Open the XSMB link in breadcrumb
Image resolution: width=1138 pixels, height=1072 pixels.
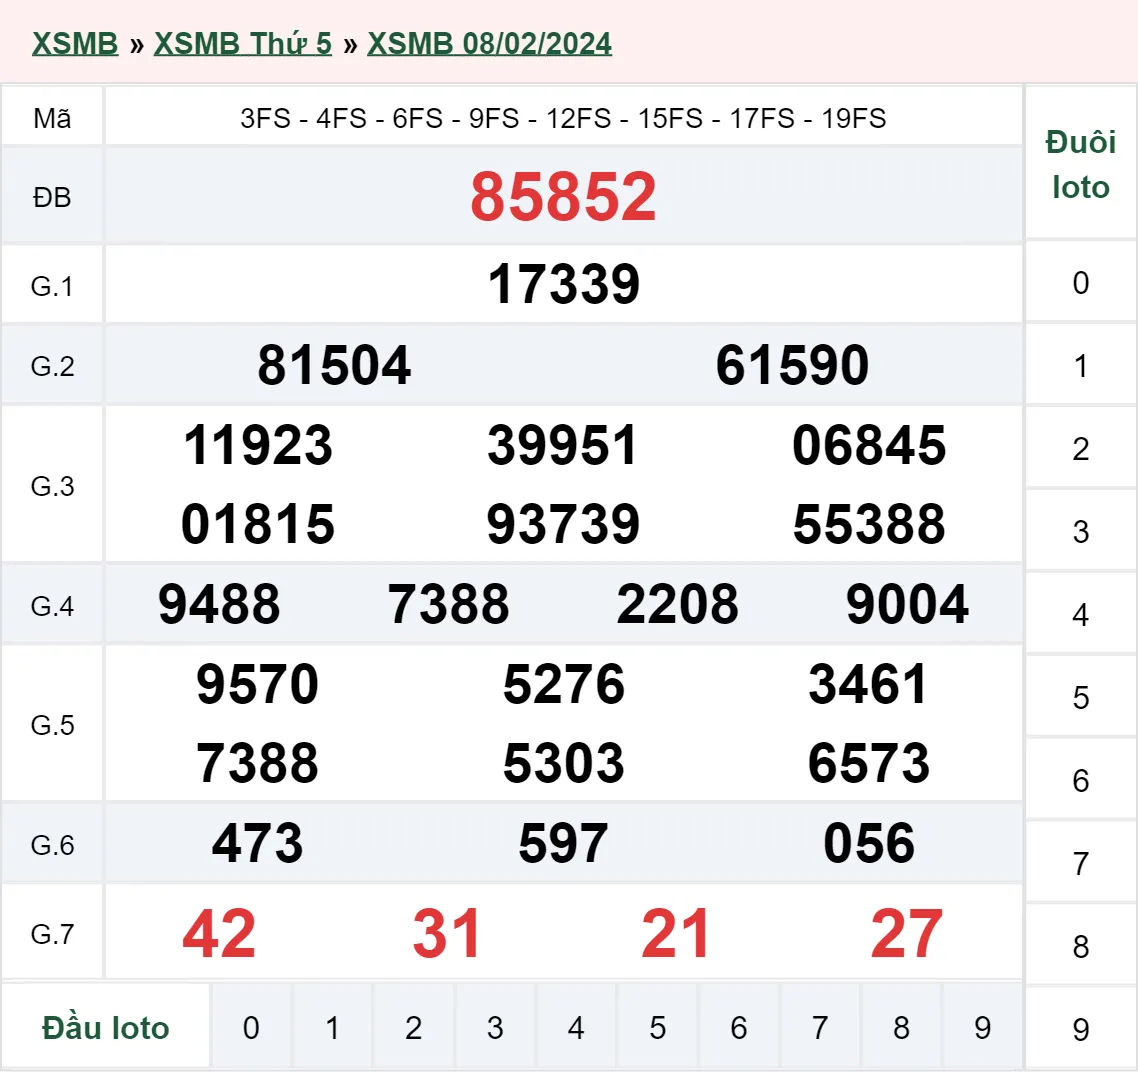coord(74,42)
